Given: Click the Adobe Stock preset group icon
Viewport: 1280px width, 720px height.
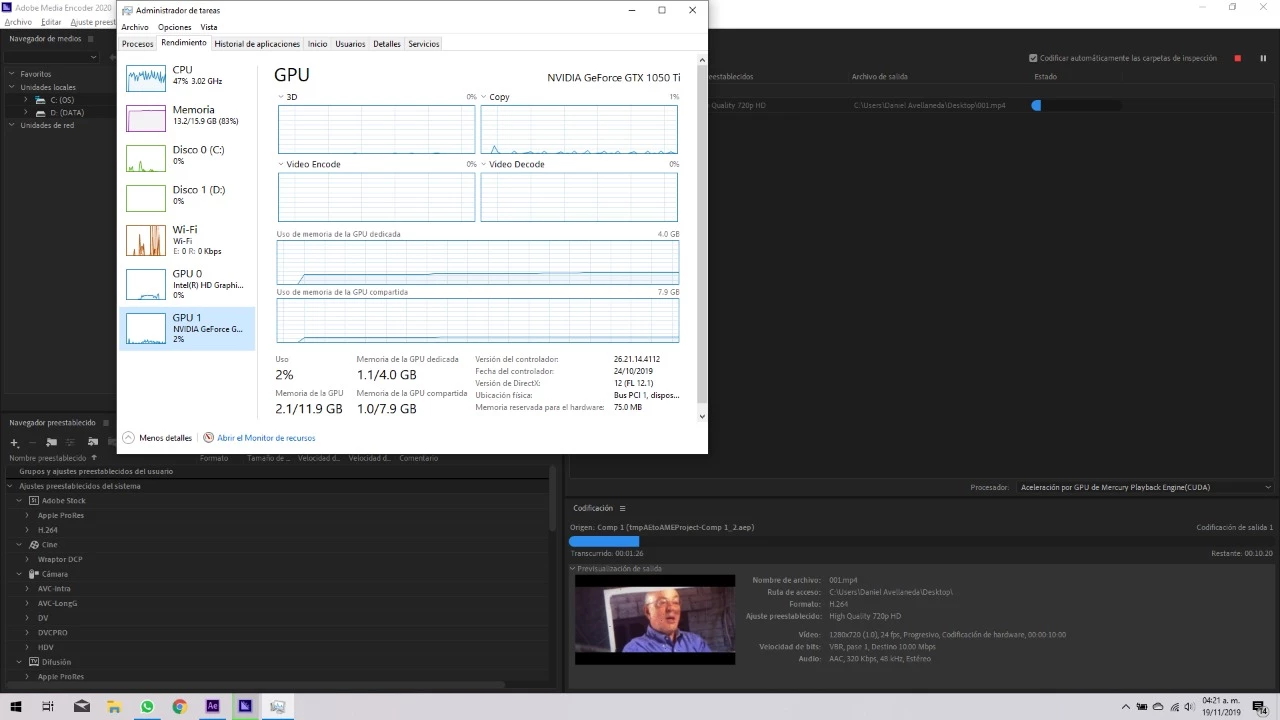Looking at the screenshot, I should coord(33,500).
